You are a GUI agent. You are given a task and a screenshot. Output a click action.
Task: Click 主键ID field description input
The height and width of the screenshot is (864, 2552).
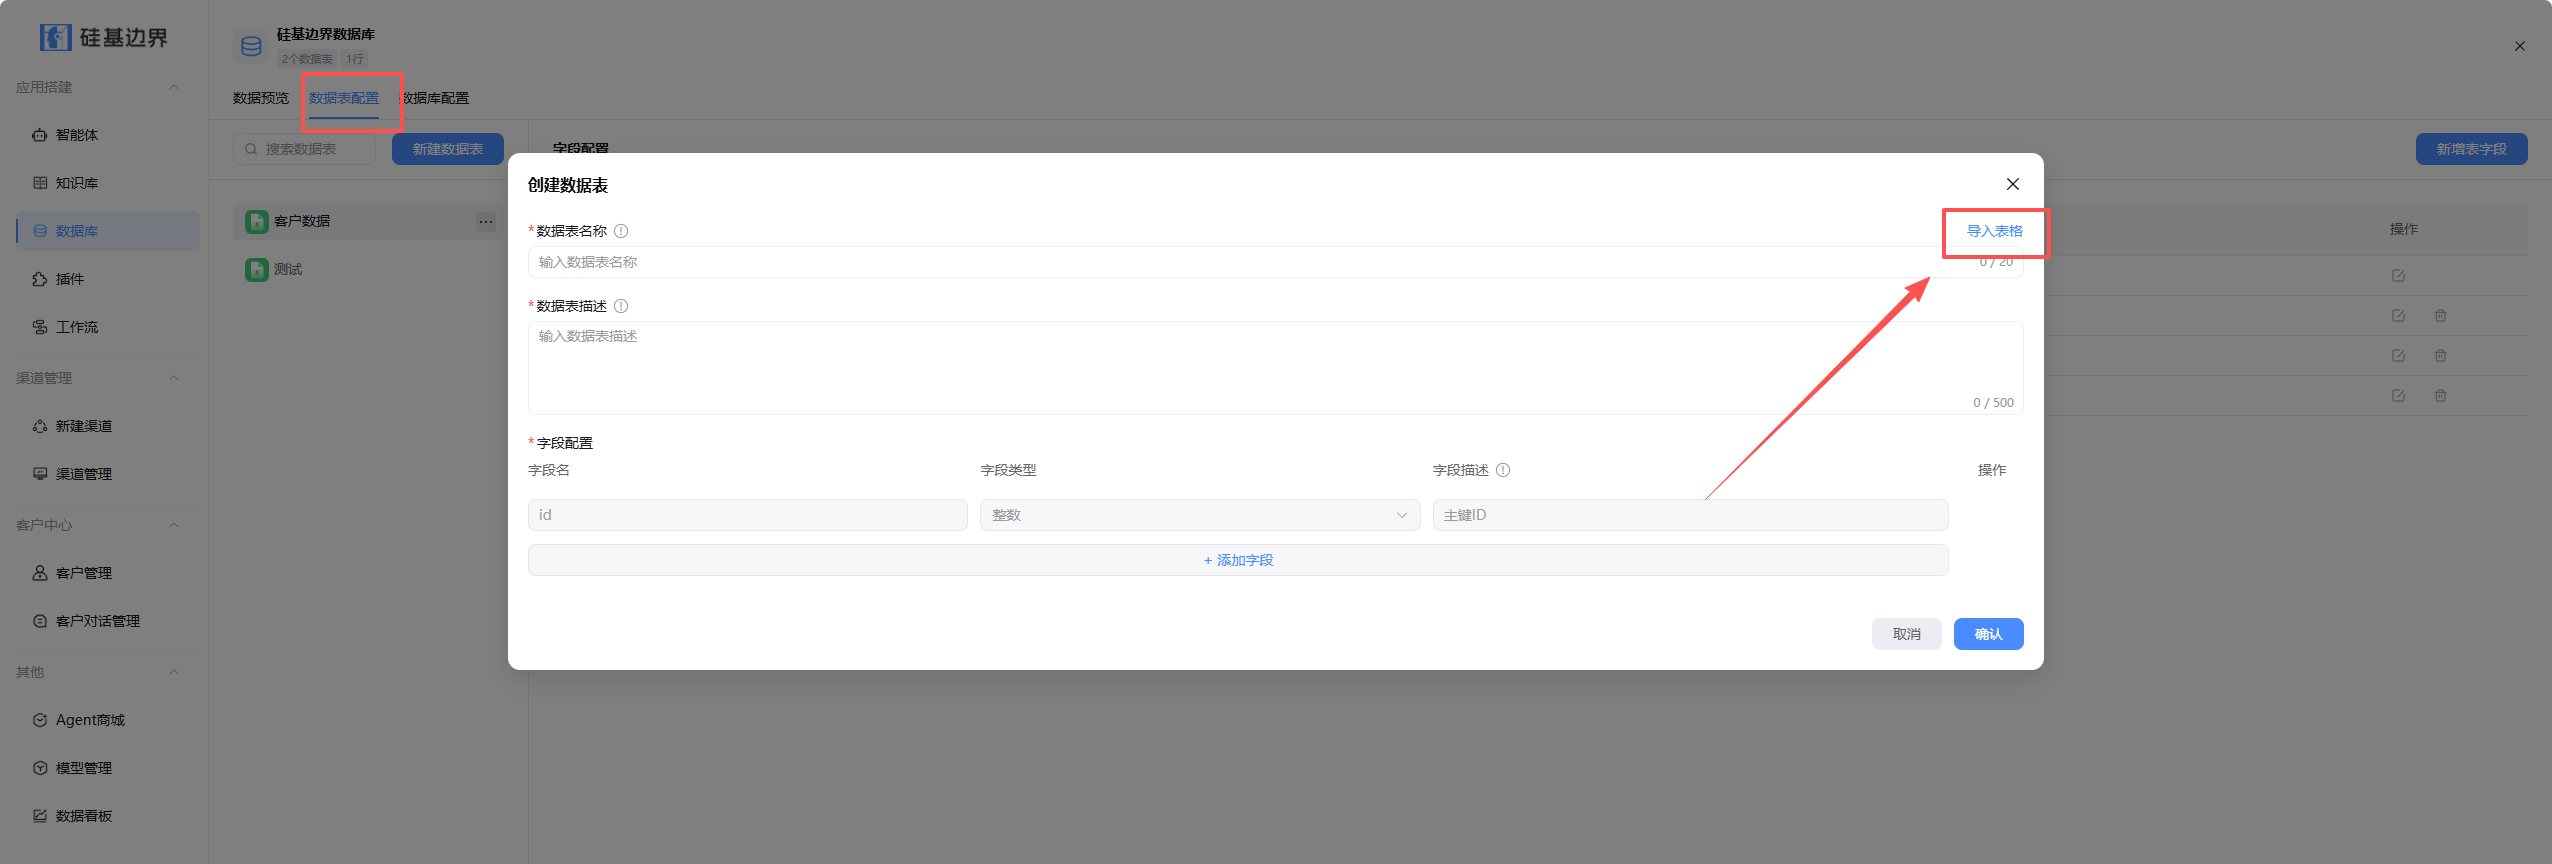[1690, 515]
